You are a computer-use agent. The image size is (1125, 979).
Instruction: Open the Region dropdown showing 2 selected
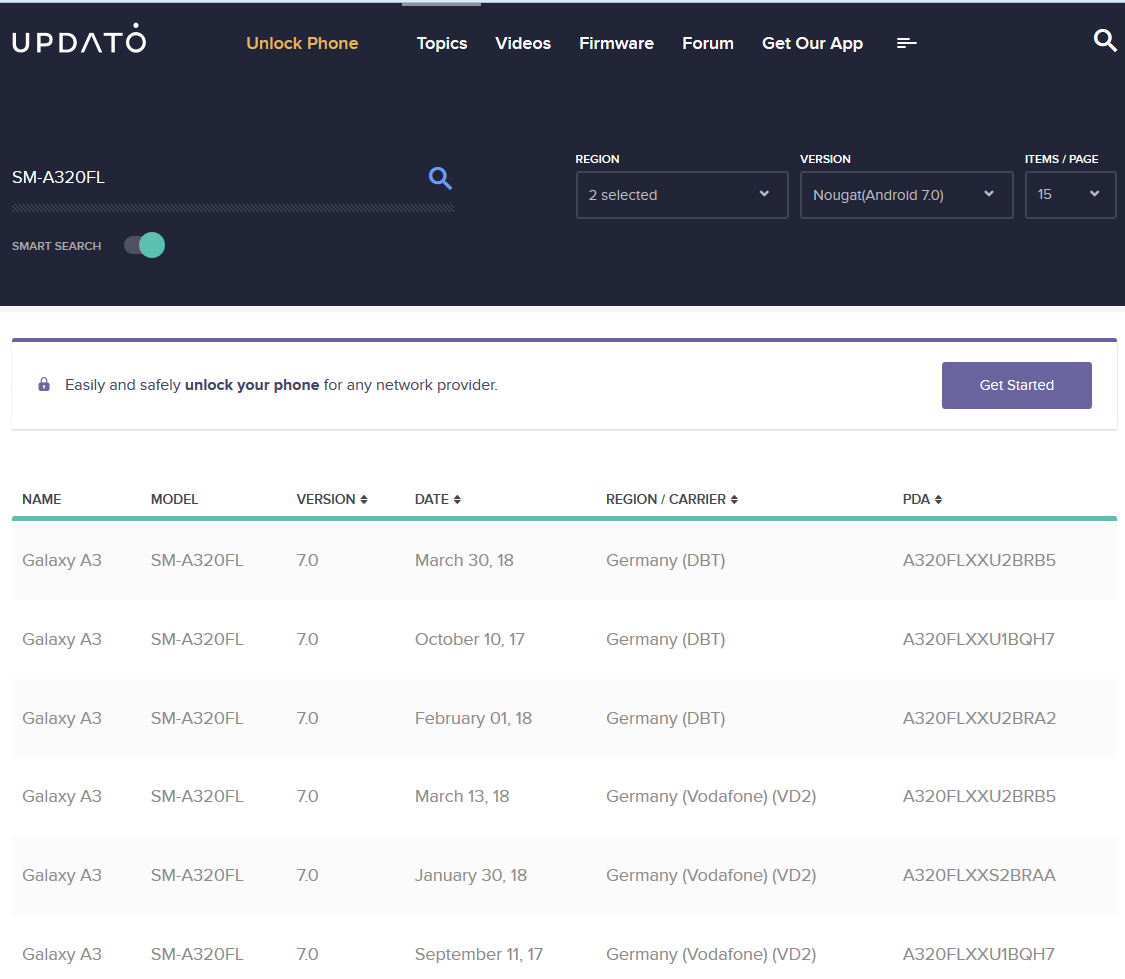tap(682, 194)
